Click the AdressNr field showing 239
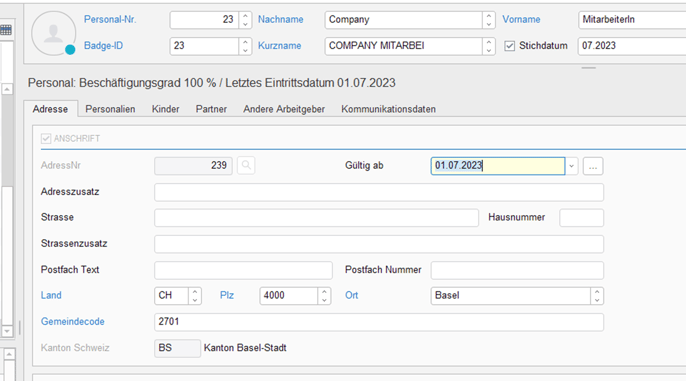This screenshot has width=686, height=381. (x=193, y=166)
